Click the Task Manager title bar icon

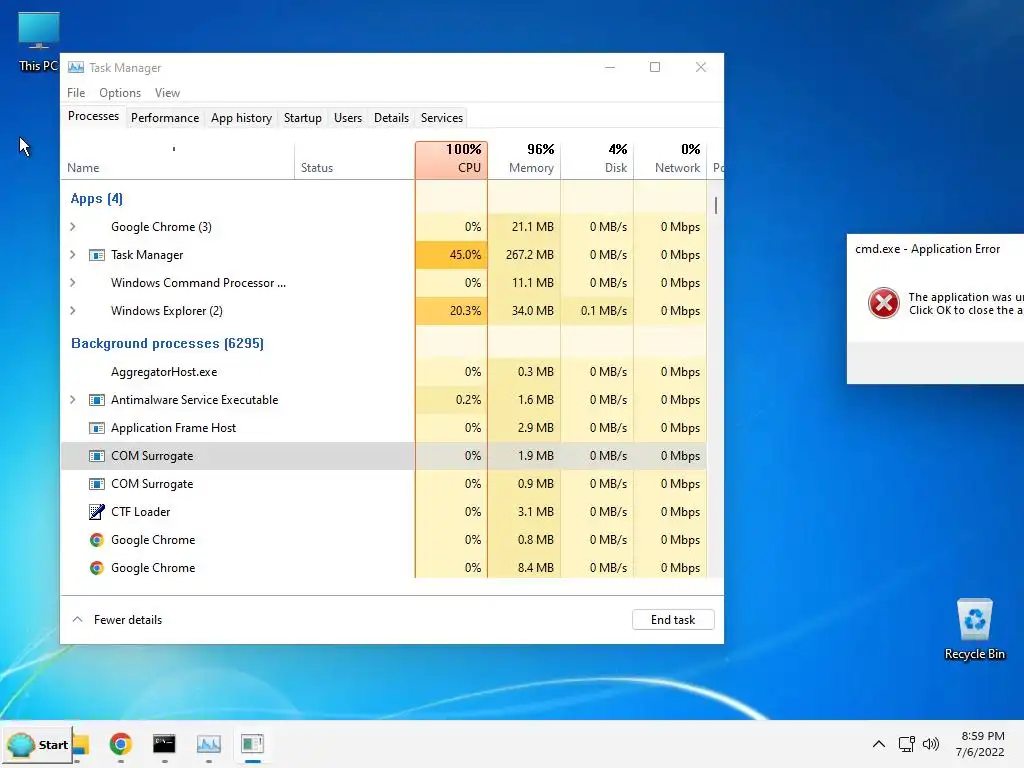(x=76, y=67)
